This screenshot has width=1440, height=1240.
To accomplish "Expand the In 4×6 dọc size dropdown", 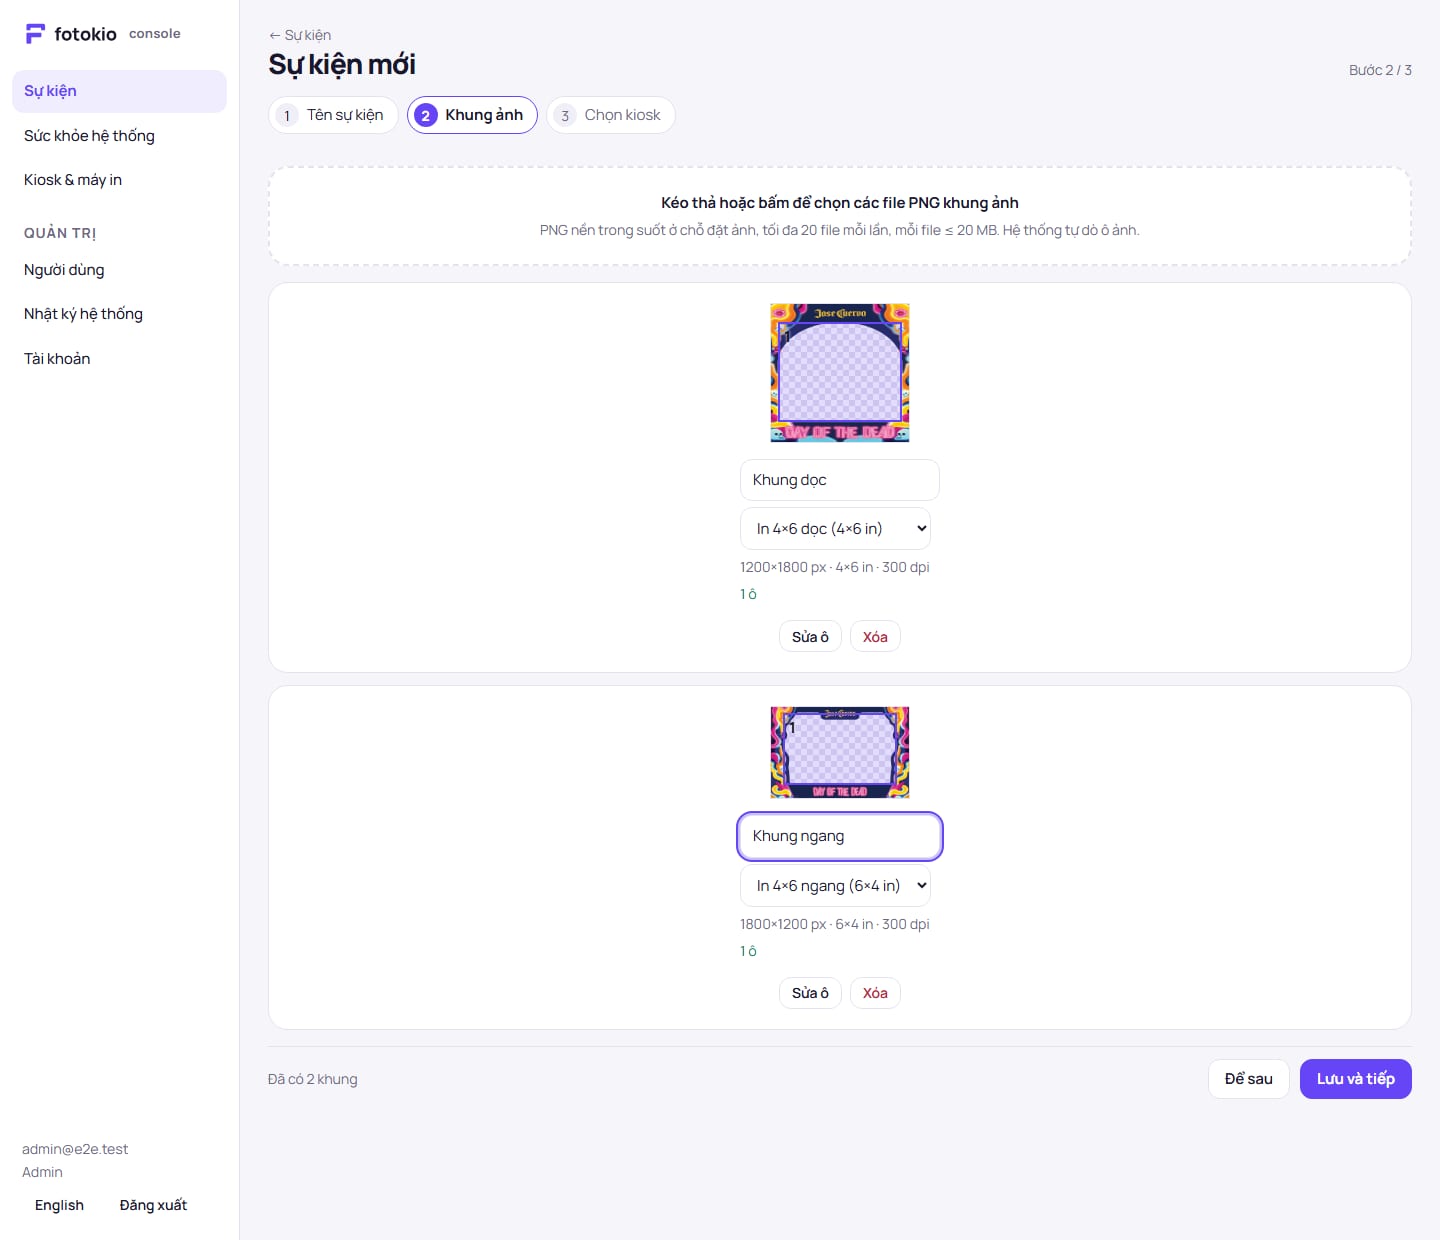I will point(835,529).
